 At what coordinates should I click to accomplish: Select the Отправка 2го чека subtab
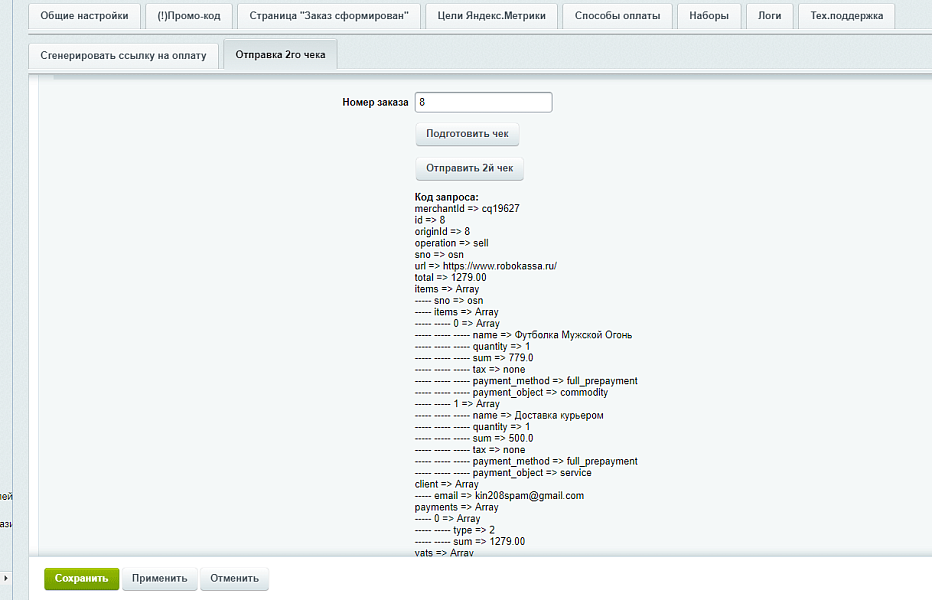(281, 55)
